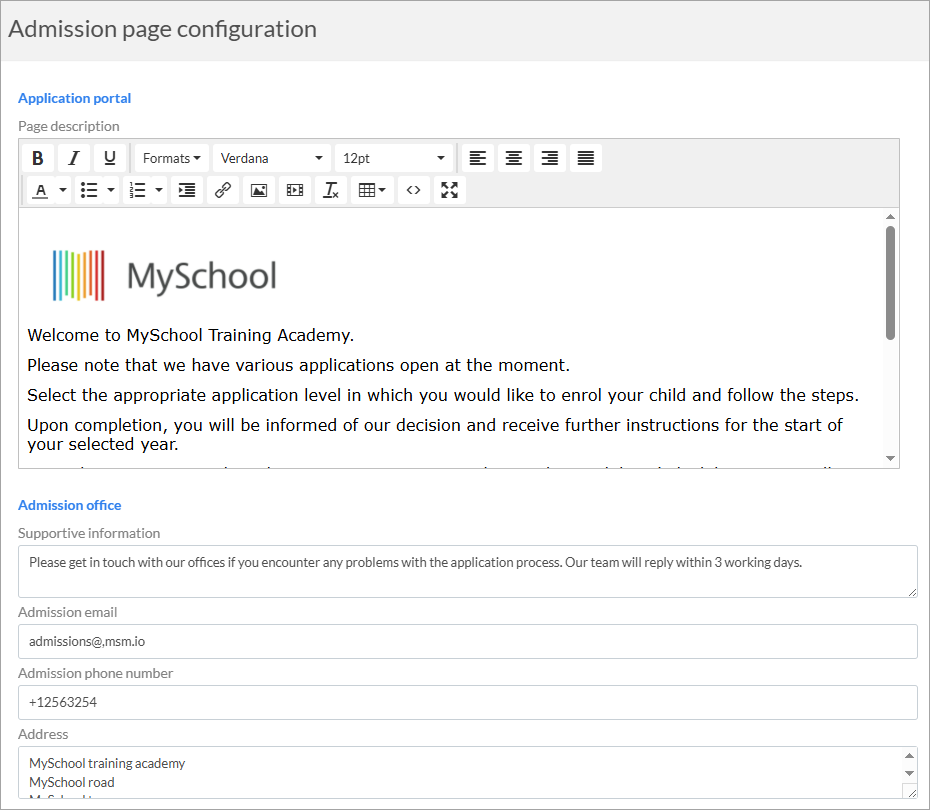Screen dimensions: 930x810
Task: Click the Insert link icon
Action: (222, 190)
